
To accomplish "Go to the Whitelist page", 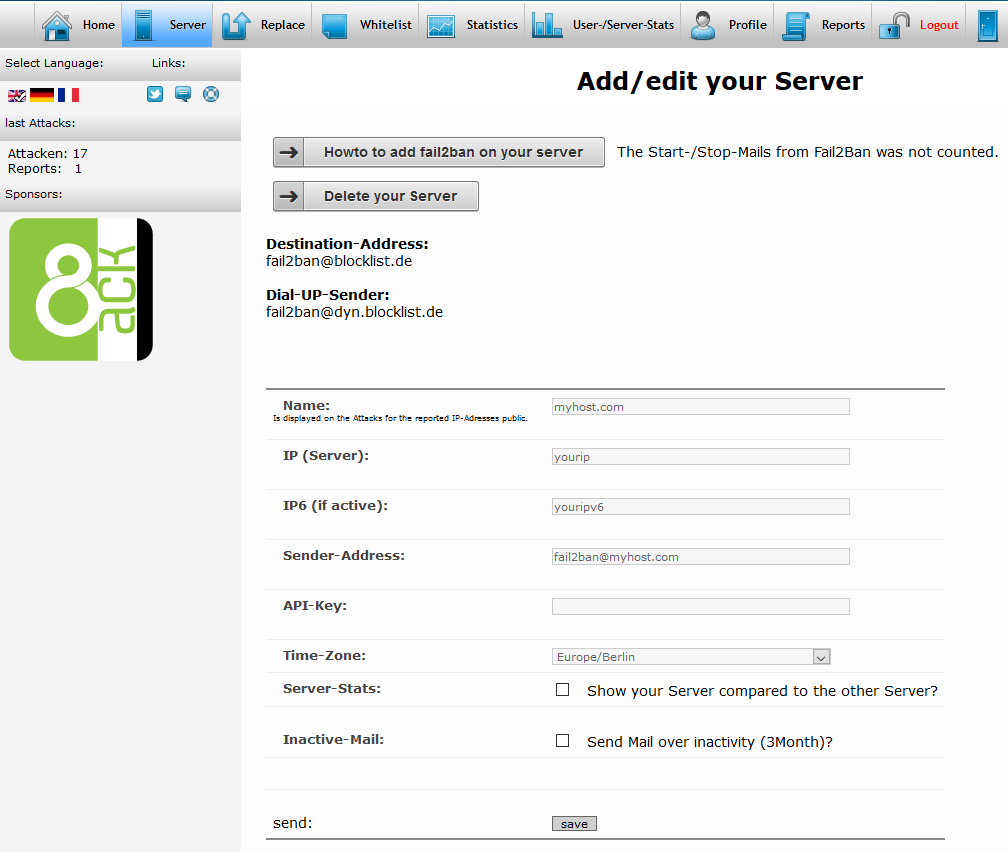I will [x=366, y=25].
